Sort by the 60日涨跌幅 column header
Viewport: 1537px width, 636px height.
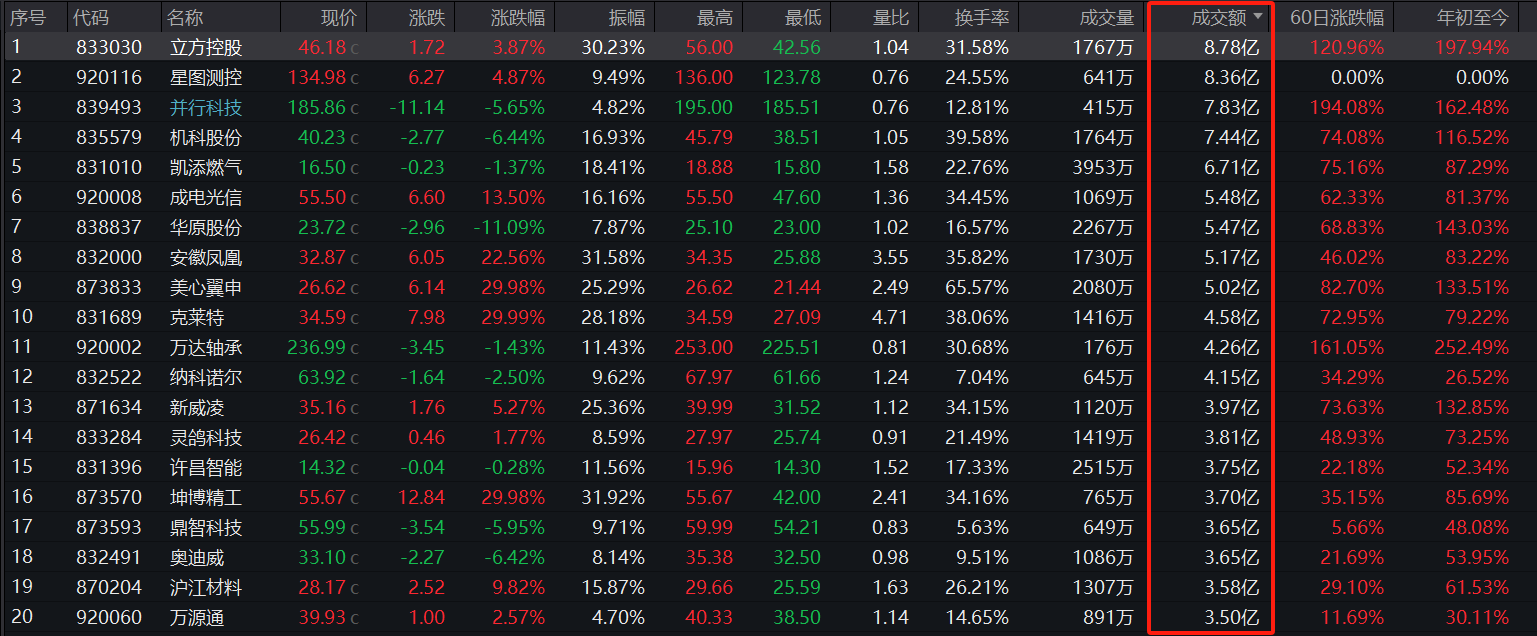coord(1337,17)
